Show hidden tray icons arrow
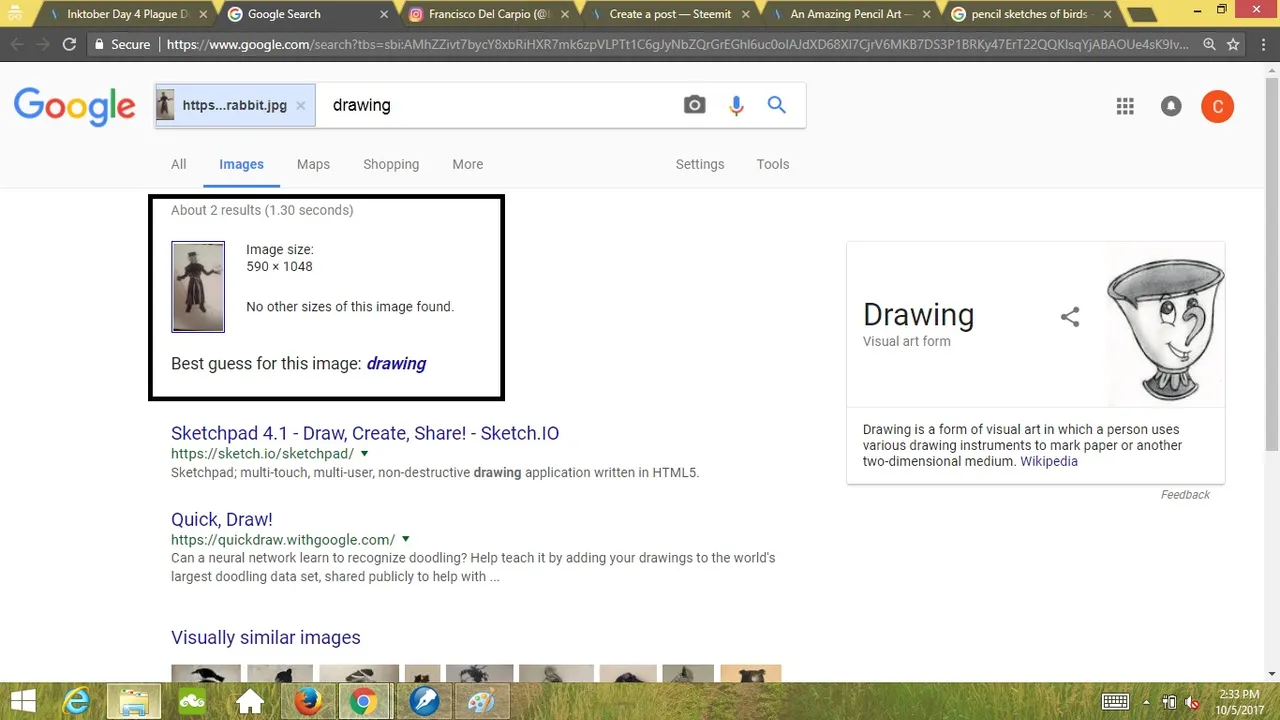The height and width of the screenshot is (720, 1280). 1145,702
